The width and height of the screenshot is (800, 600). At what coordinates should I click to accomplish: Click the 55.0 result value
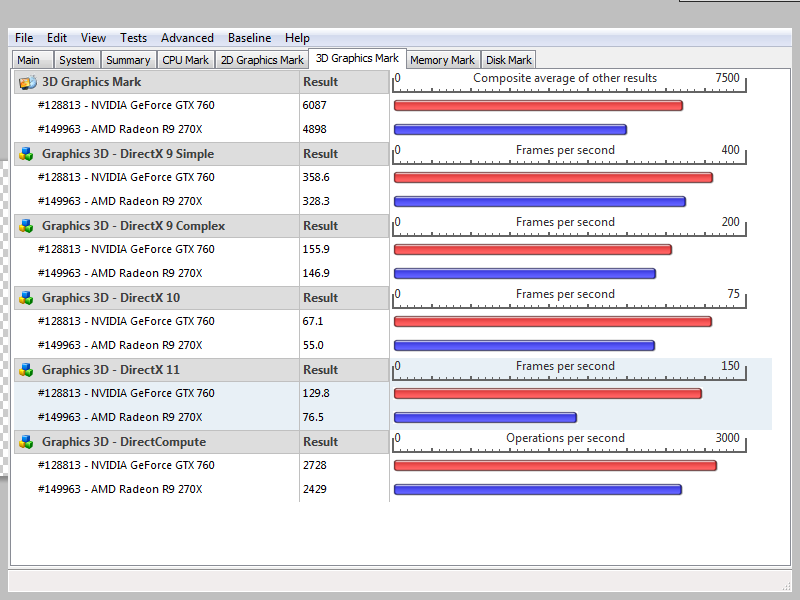313,345
